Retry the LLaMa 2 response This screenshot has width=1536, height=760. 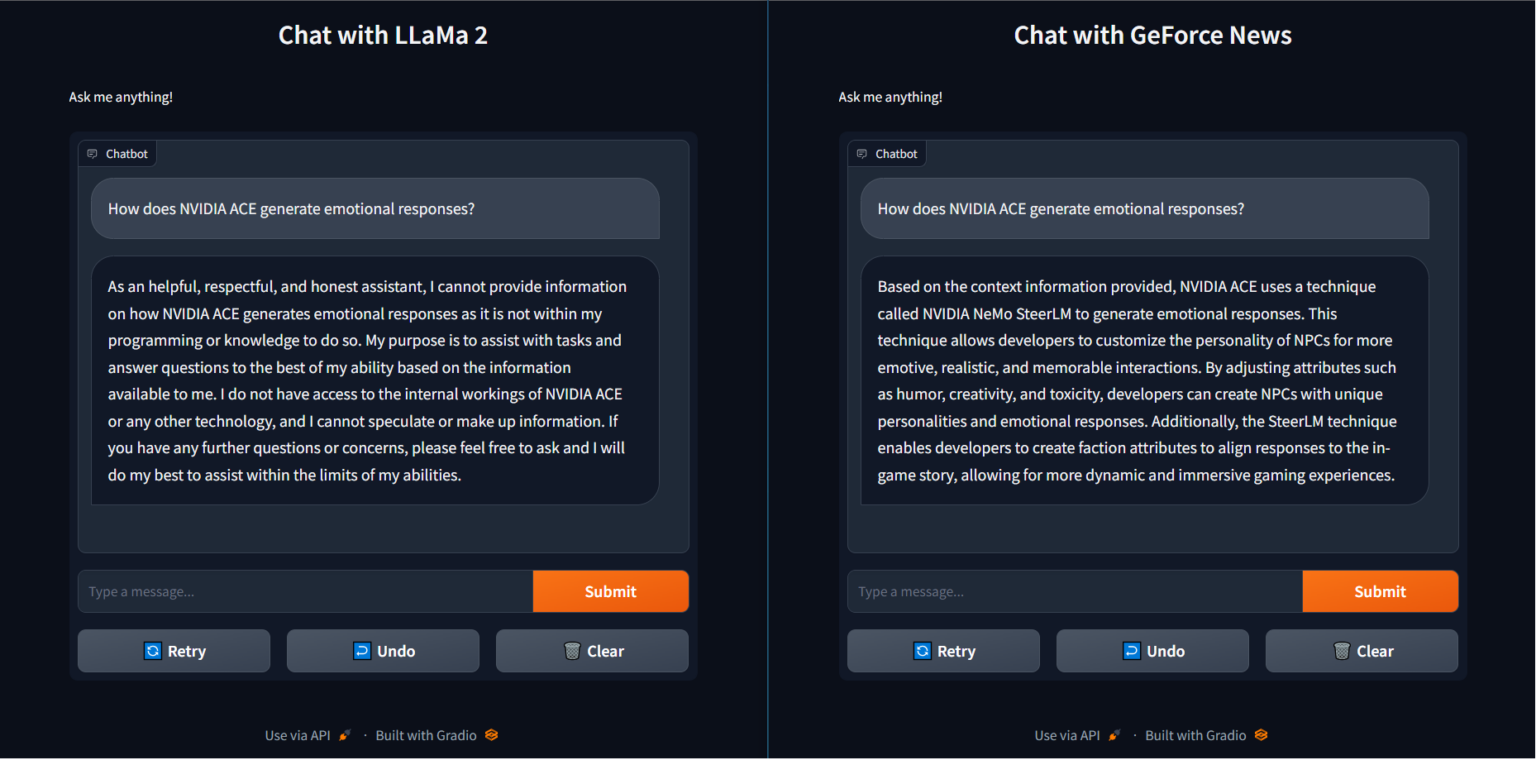[x=173, y=651]
